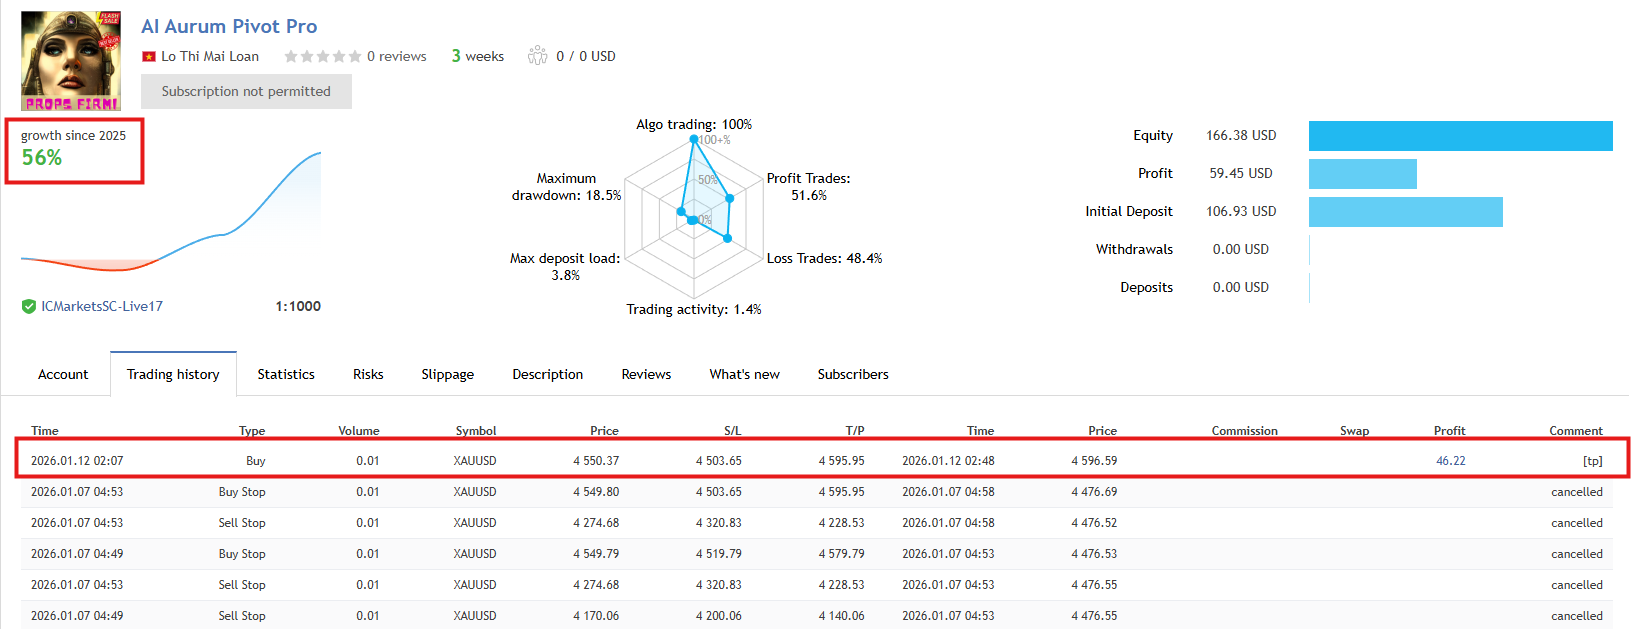Click the subscribers people icon
The image size is (1631, 629).
[x=538, y=56]
